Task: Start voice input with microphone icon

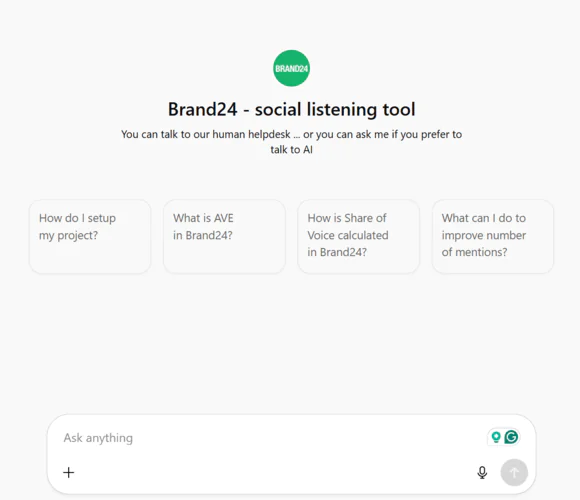Action: (x=482, y=472)
